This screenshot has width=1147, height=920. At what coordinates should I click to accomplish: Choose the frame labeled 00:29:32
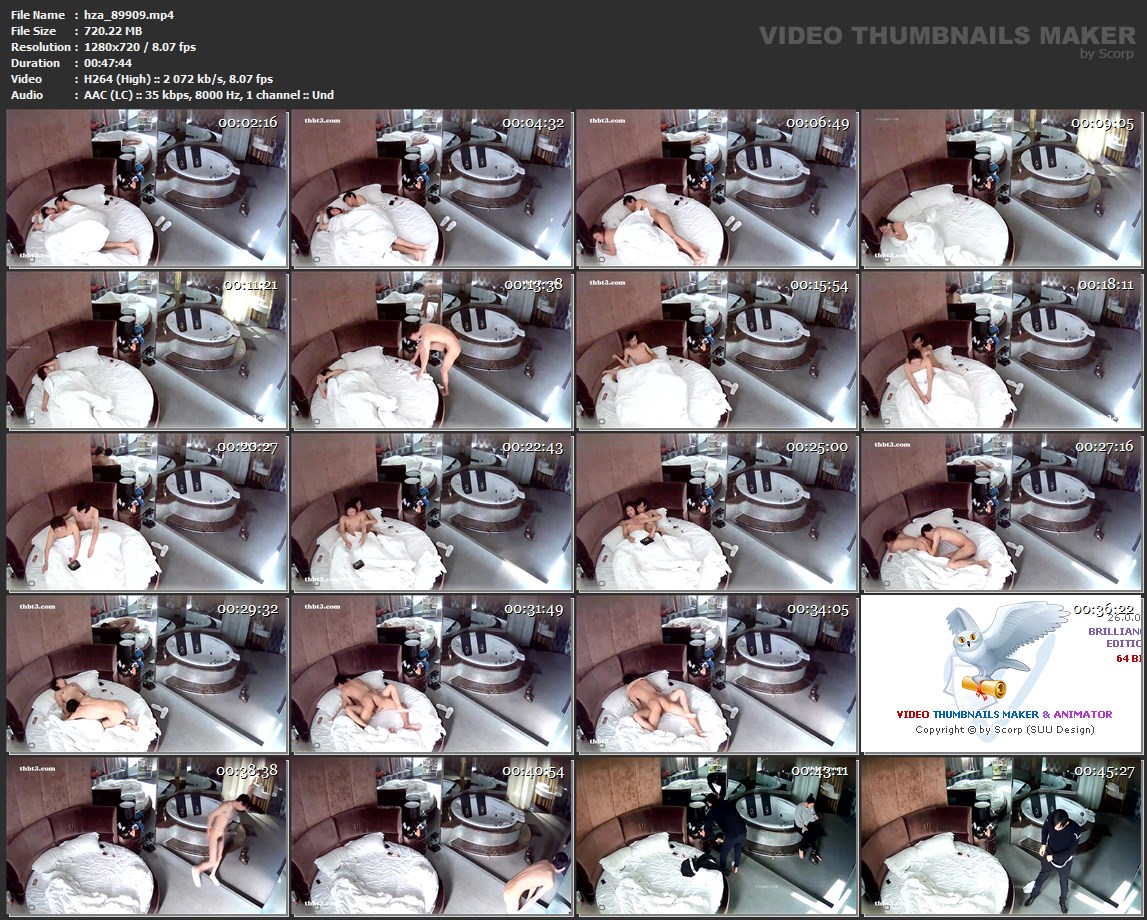[x=147, y=675]
